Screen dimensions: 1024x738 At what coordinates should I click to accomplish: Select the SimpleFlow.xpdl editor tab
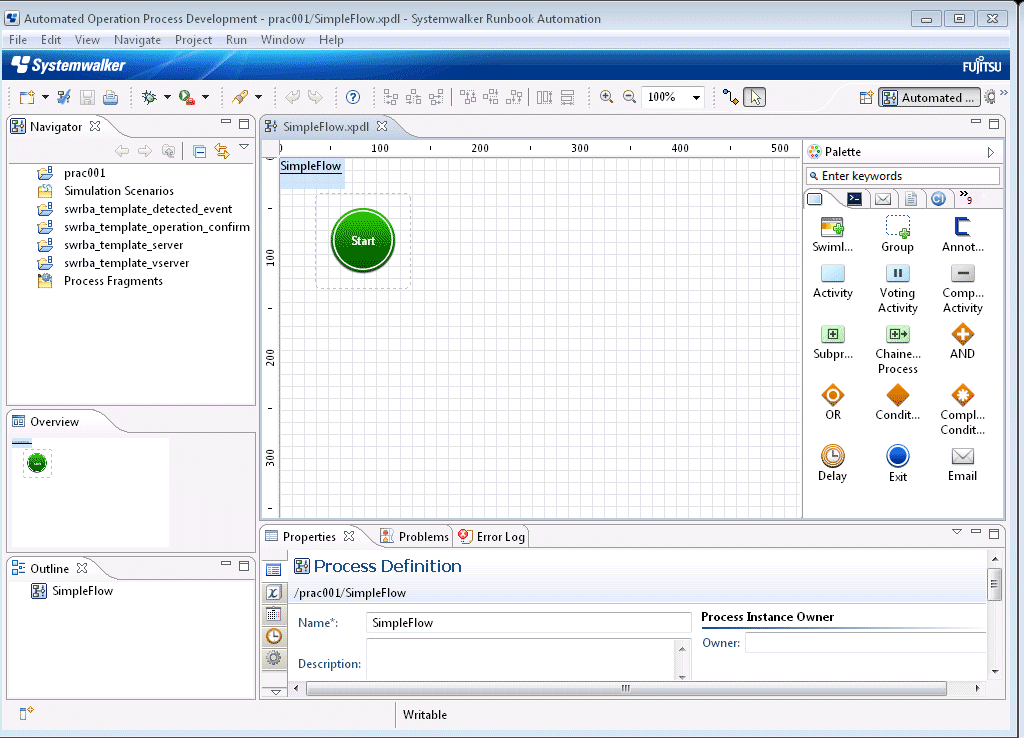pyautogui.click(x=326, y=126)
